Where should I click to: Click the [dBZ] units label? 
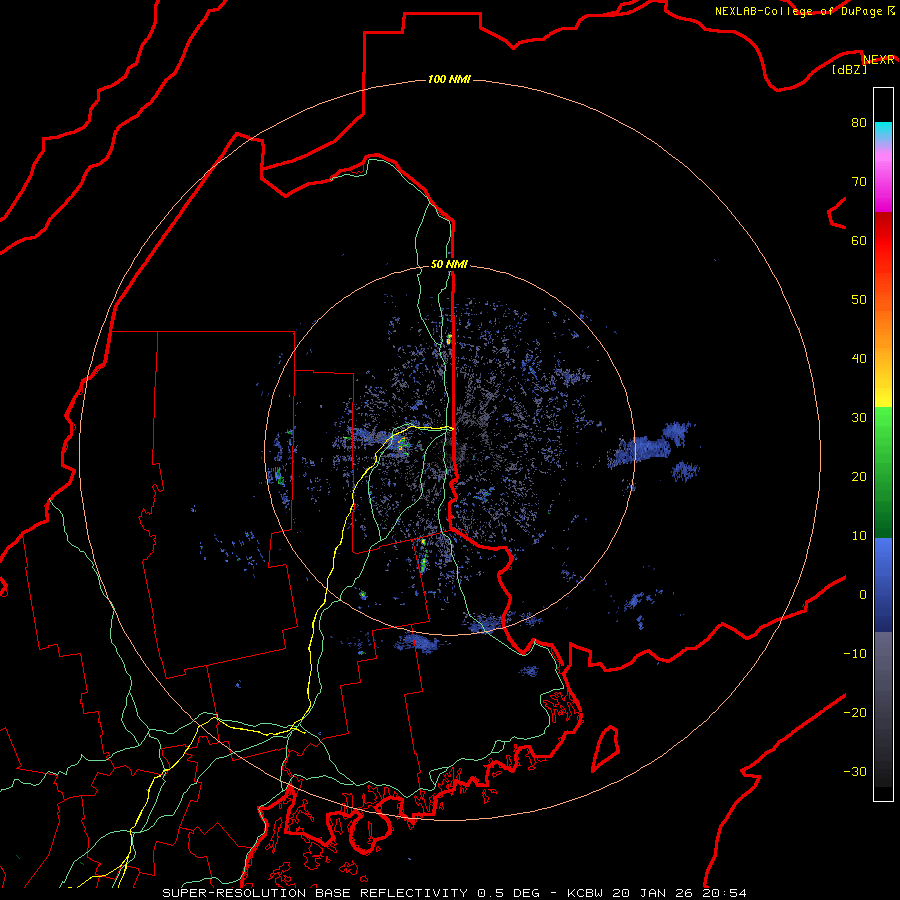[x=849, y=70]
